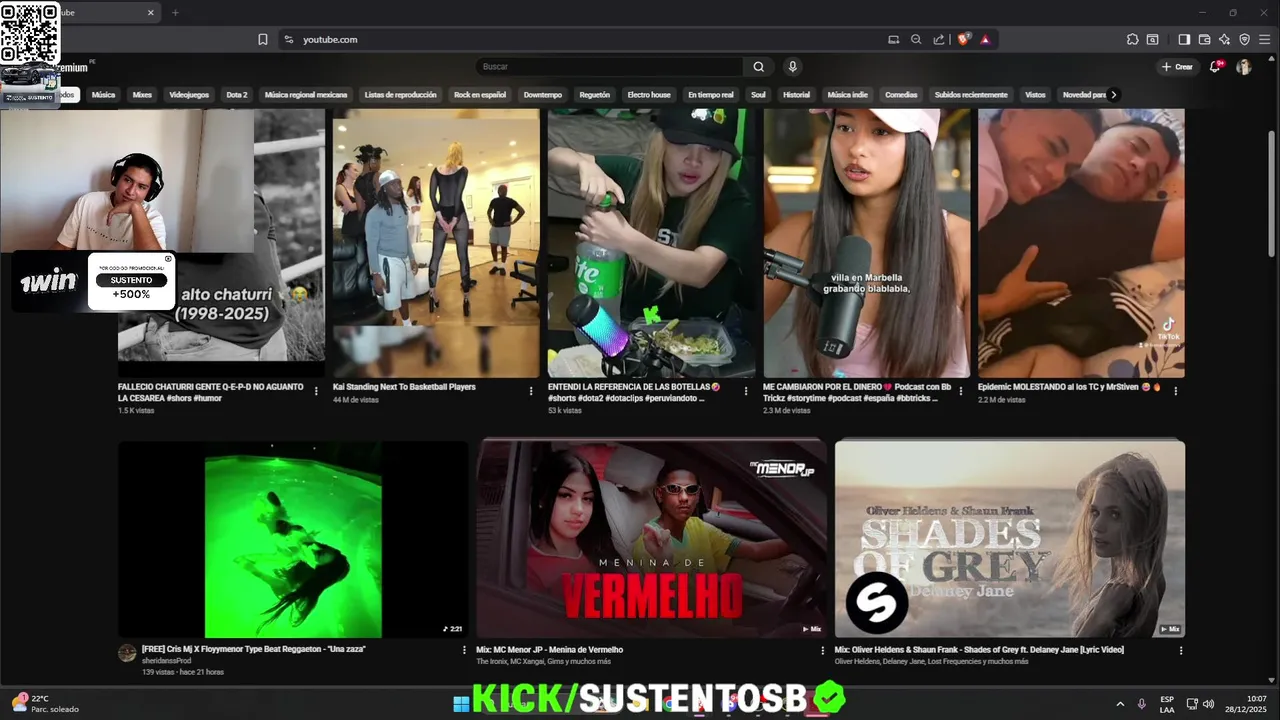Open options for ENTENDI LA REFERENCIA short
Image resolution: width=1280 pixels, height=720 pixels.
746,391
